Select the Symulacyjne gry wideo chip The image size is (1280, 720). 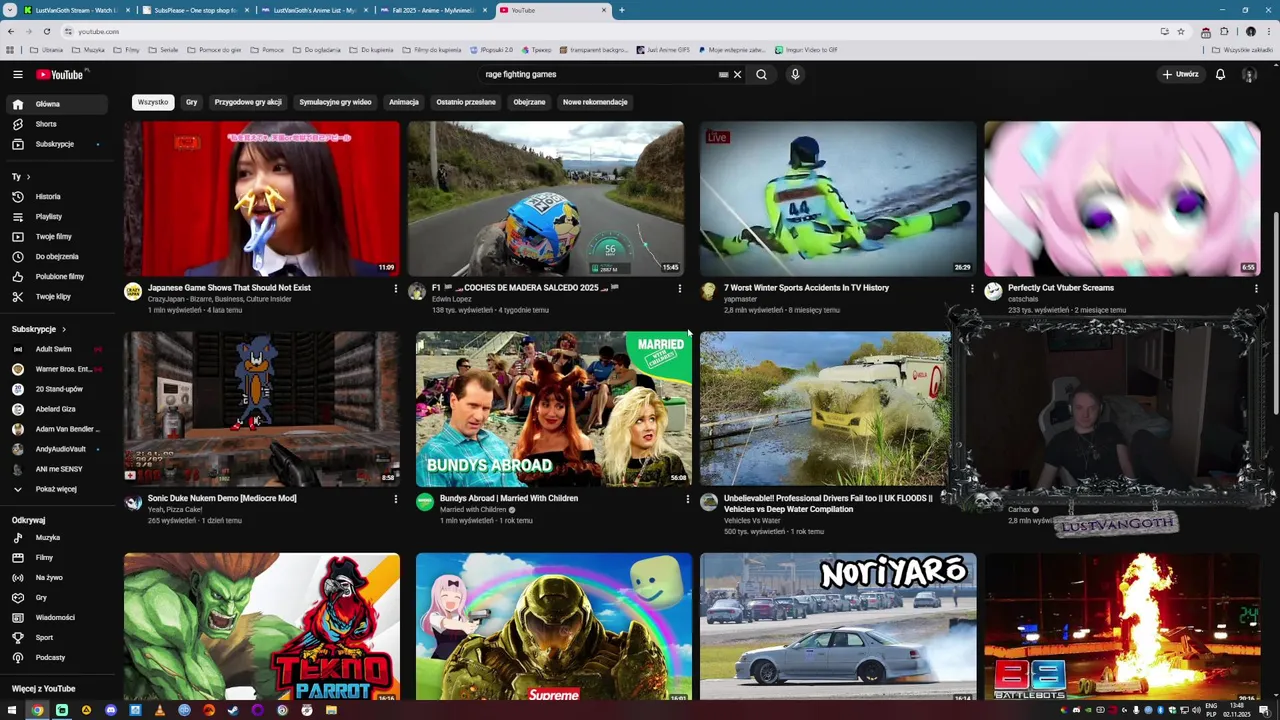click(335, 102)
